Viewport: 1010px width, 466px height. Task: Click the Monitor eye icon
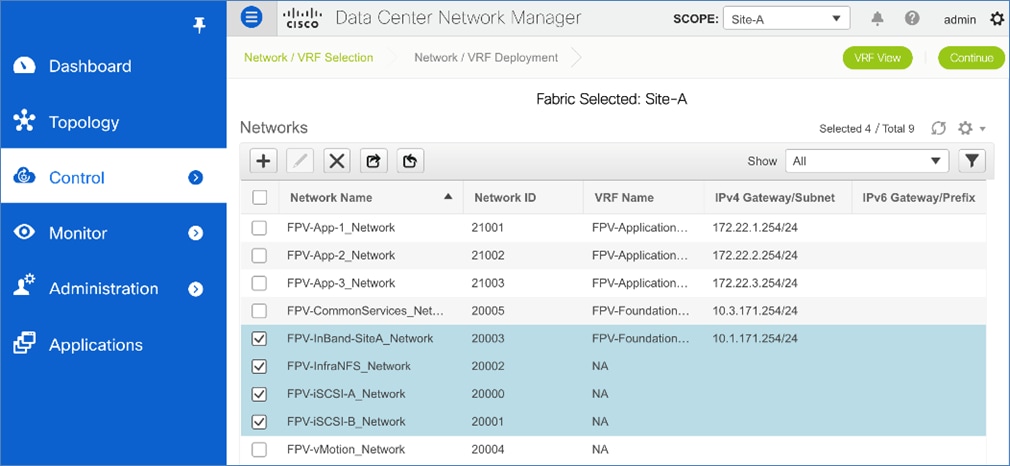24,232
